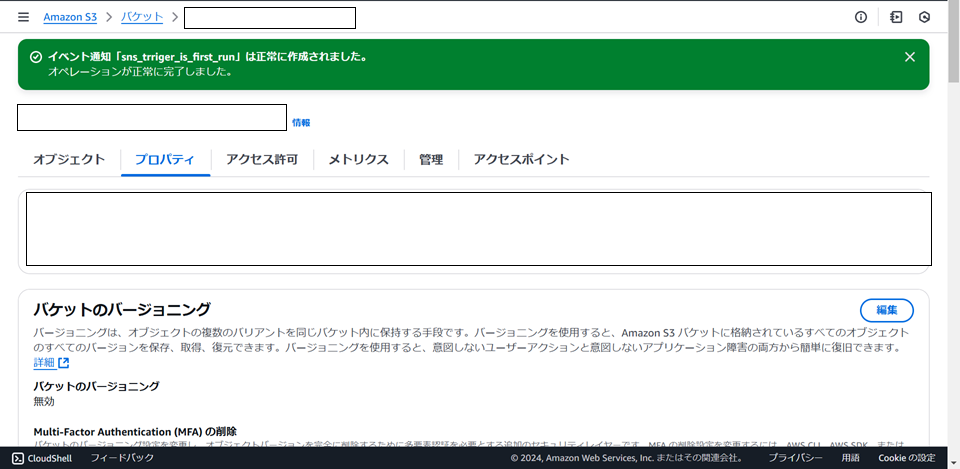
Task: Open the メトリクス tab
Action: 359,160
